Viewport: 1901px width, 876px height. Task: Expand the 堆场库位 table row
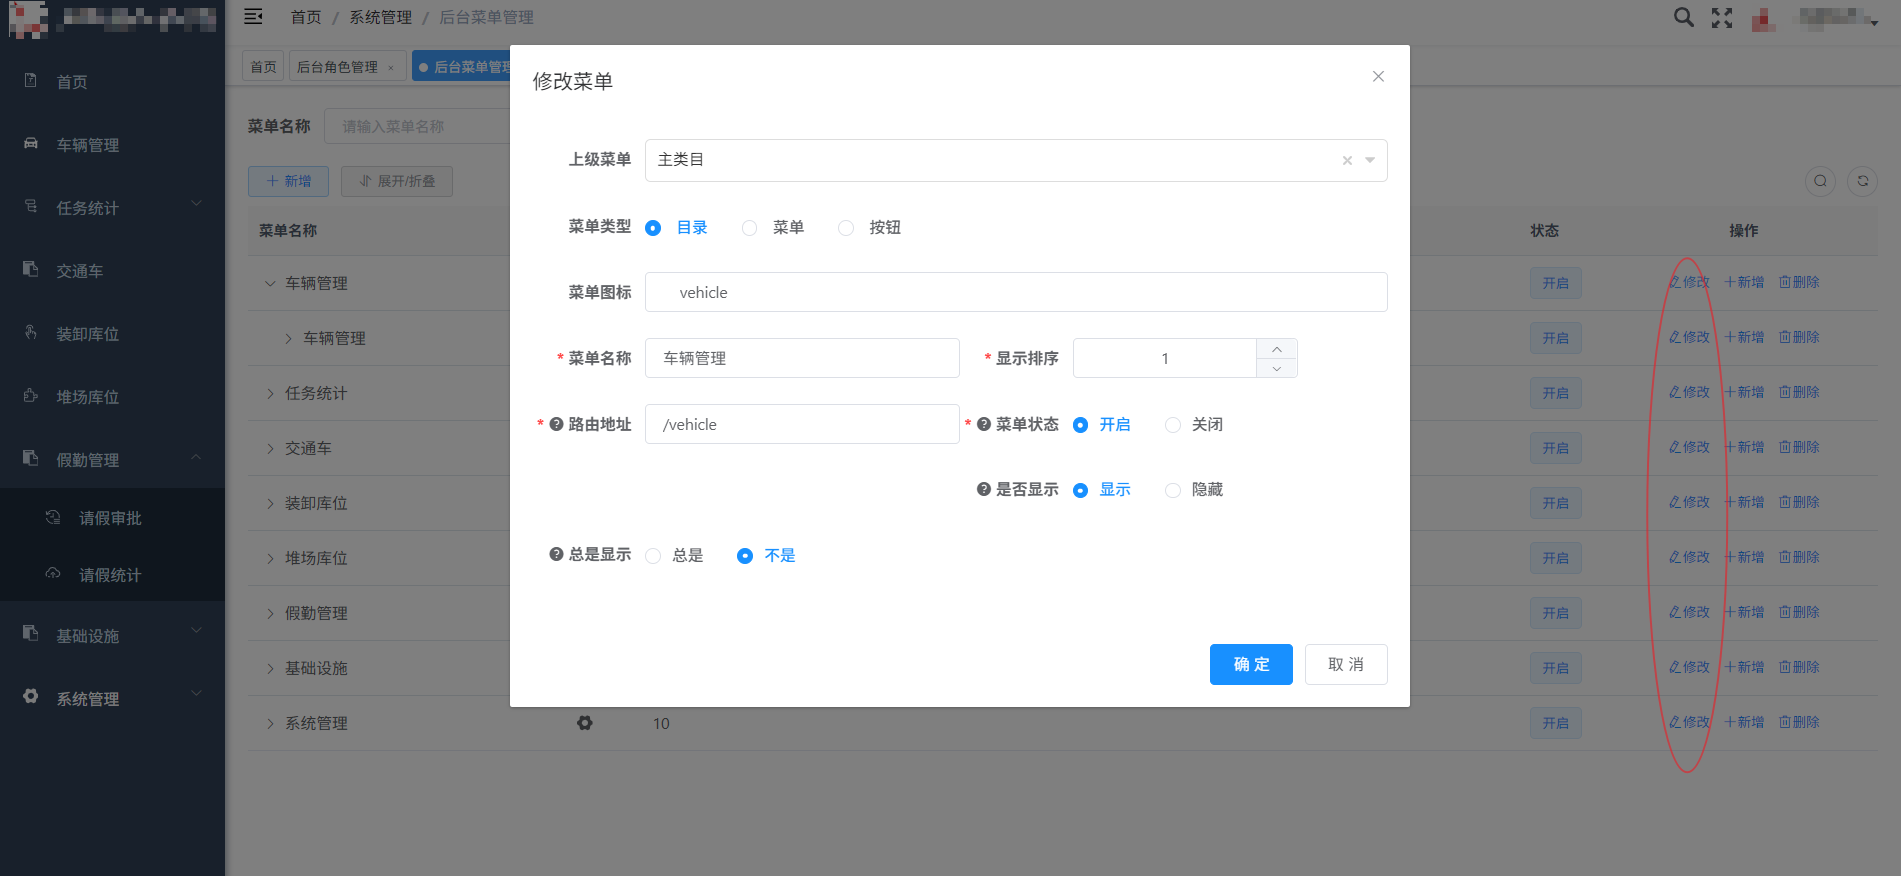click(270, 558)
